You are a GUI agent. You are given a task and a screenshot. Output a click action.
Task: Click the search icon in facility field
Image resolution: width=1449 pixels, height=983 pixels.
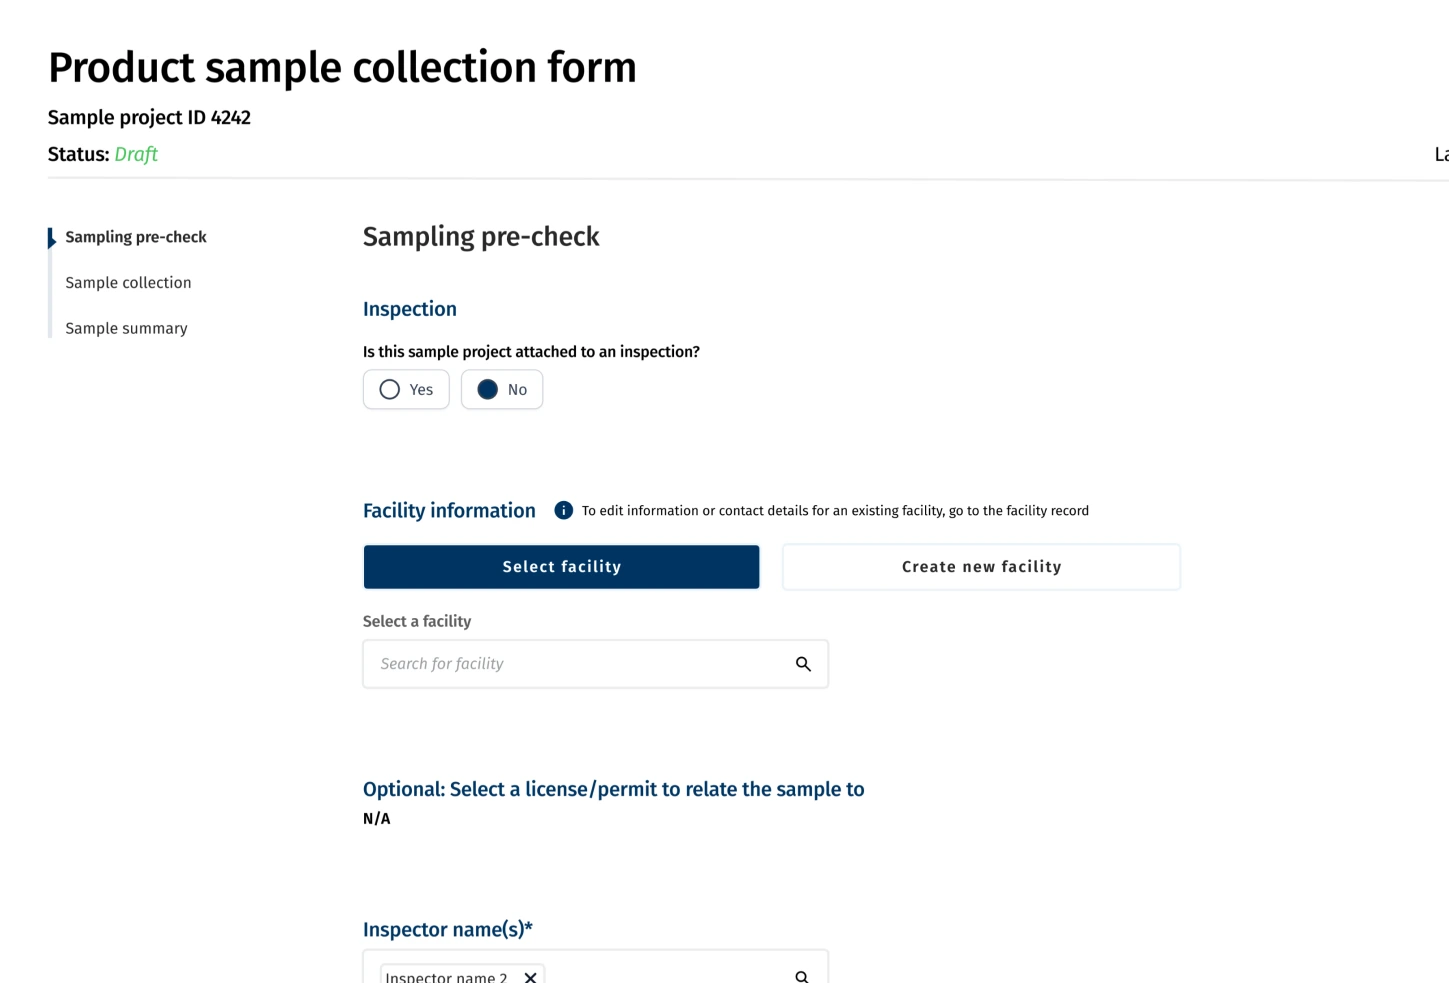(x=803, y=663)
